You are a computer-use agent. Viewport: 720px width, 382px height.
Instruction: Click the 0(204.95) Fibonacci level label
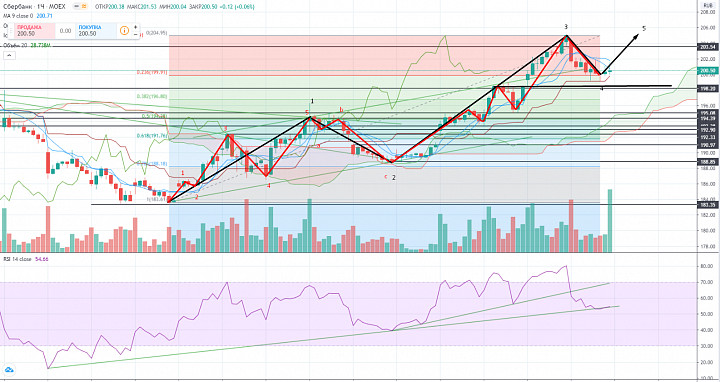click(156, 34)
